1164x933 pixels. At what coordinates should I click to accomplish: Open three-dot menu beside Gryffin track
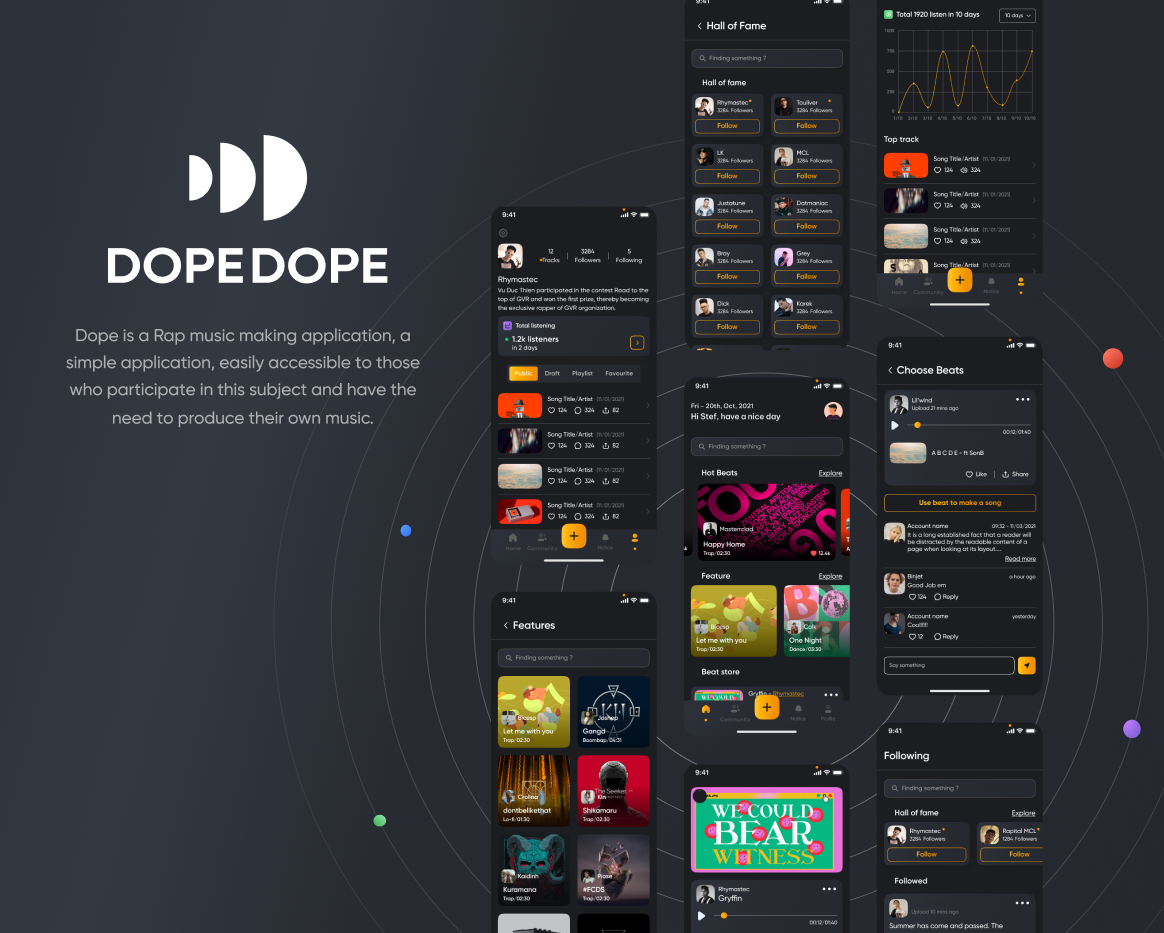(x=829, y=888)
